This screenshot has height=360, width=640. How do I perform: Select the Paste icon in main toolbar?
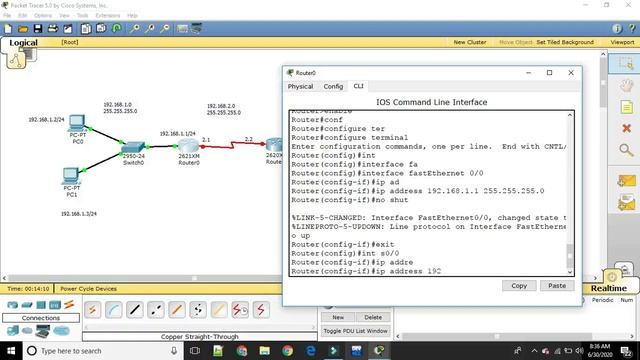(101, 29)
